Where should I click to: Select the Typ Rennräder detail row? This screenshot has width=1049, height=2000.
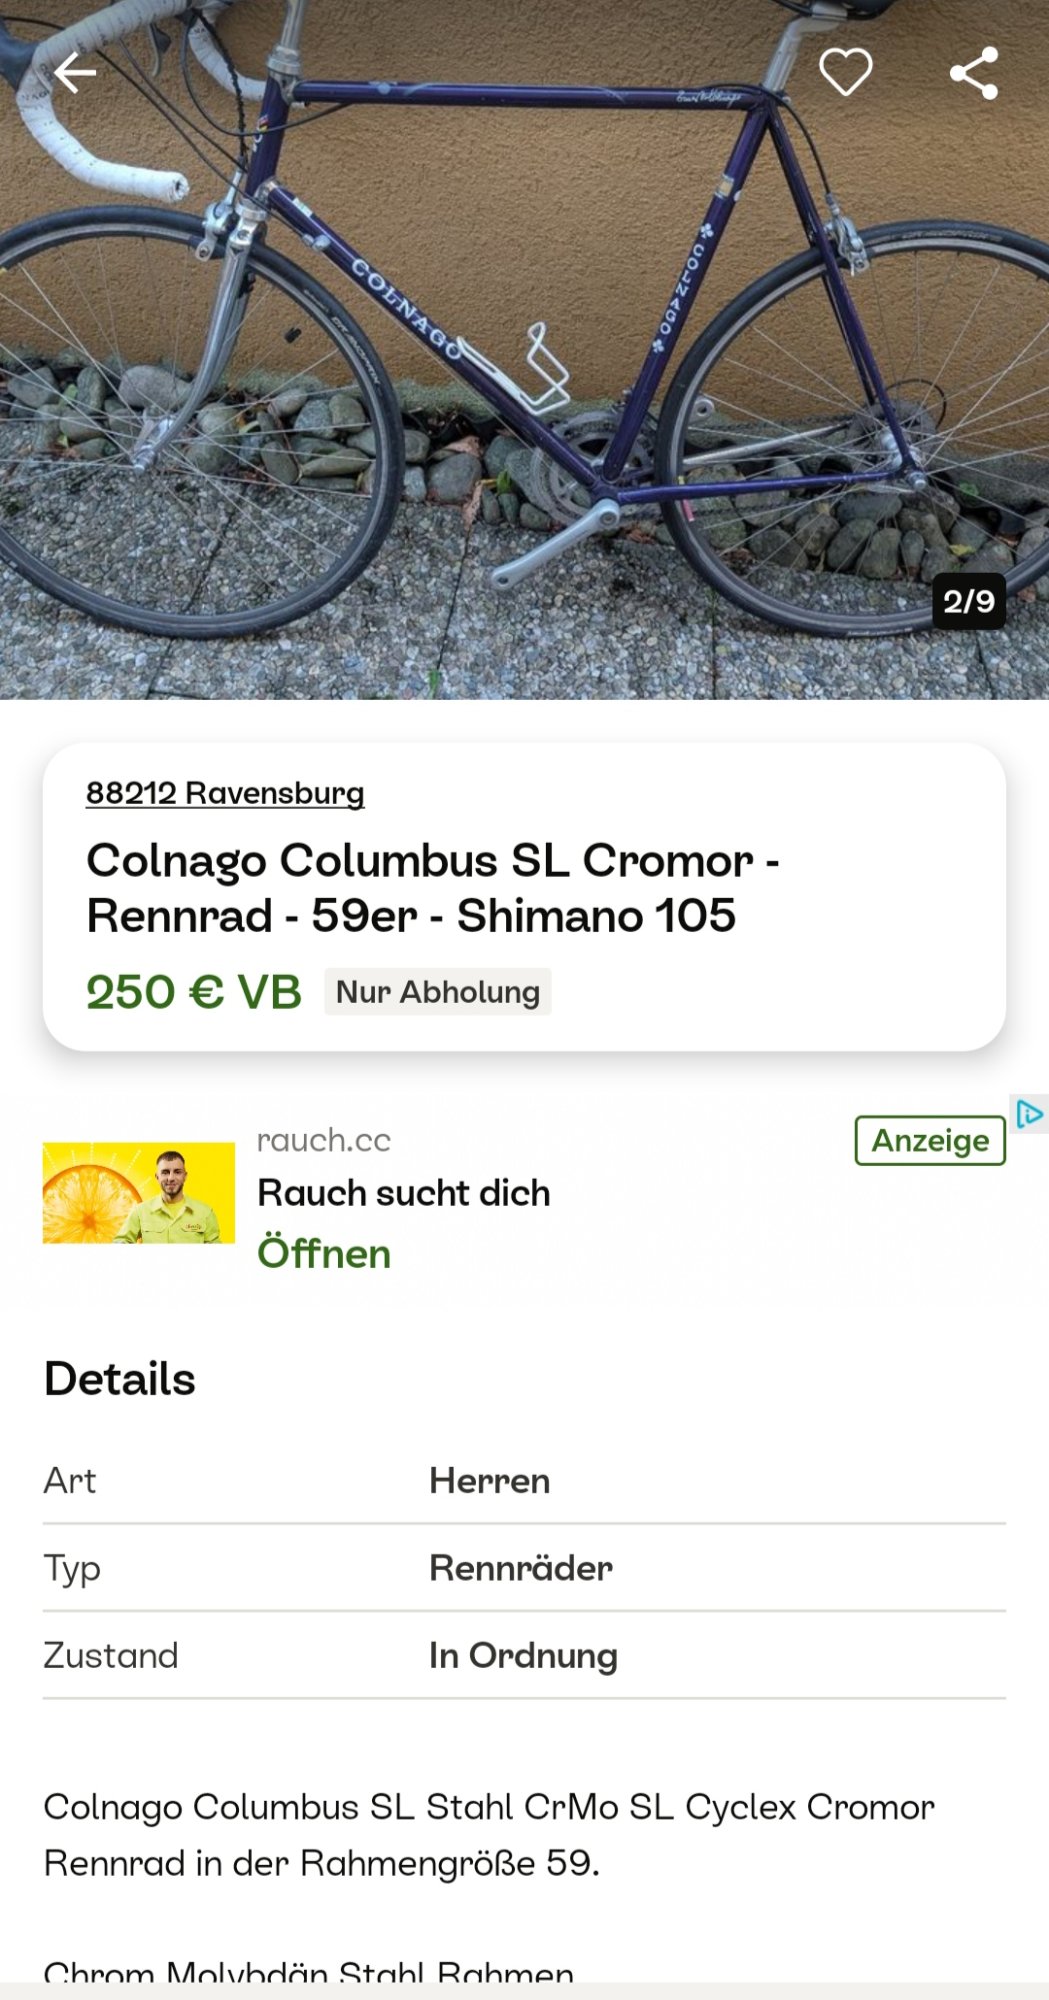[524, 1568]
